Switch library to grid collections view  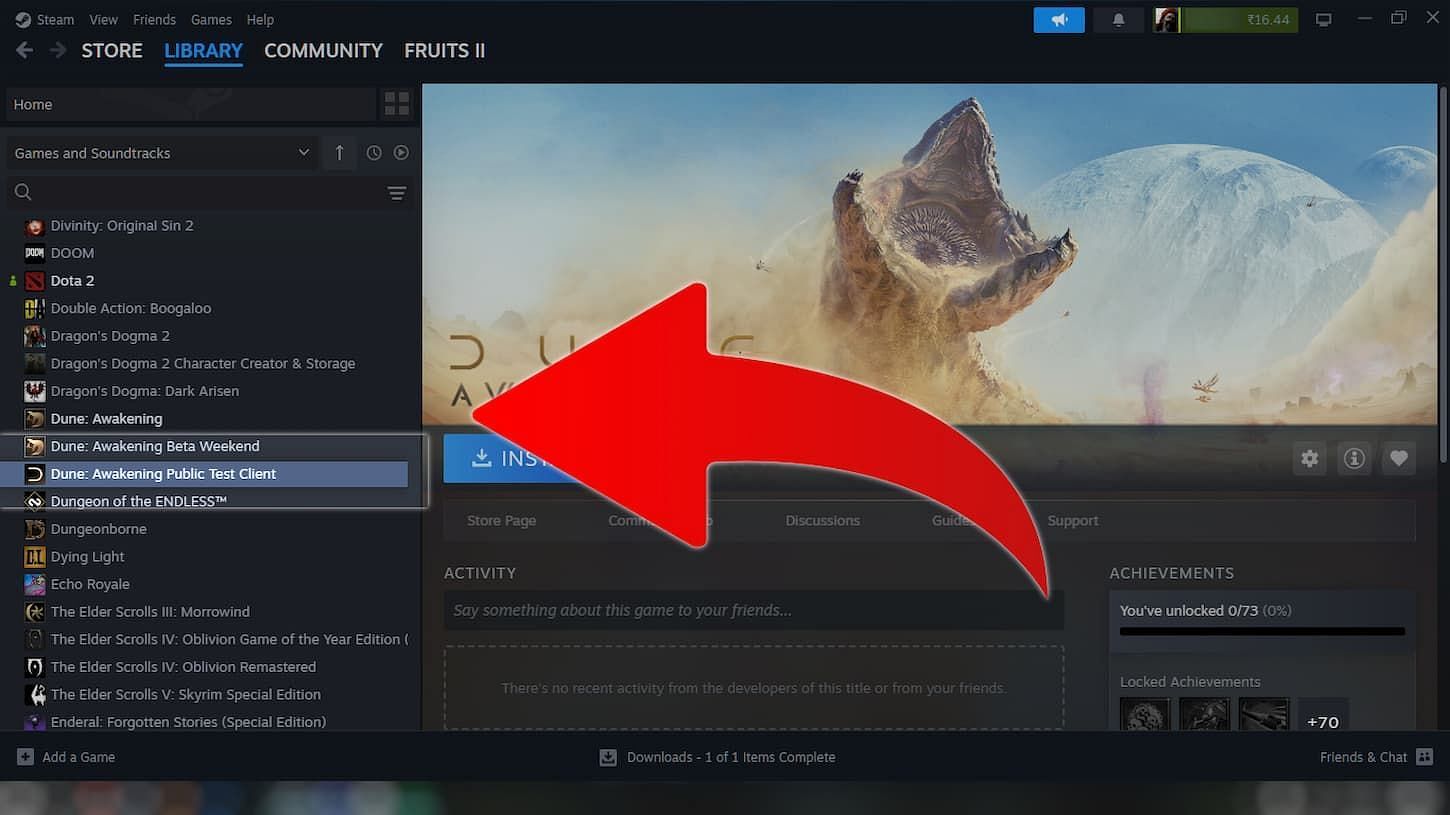pos(397,104)
